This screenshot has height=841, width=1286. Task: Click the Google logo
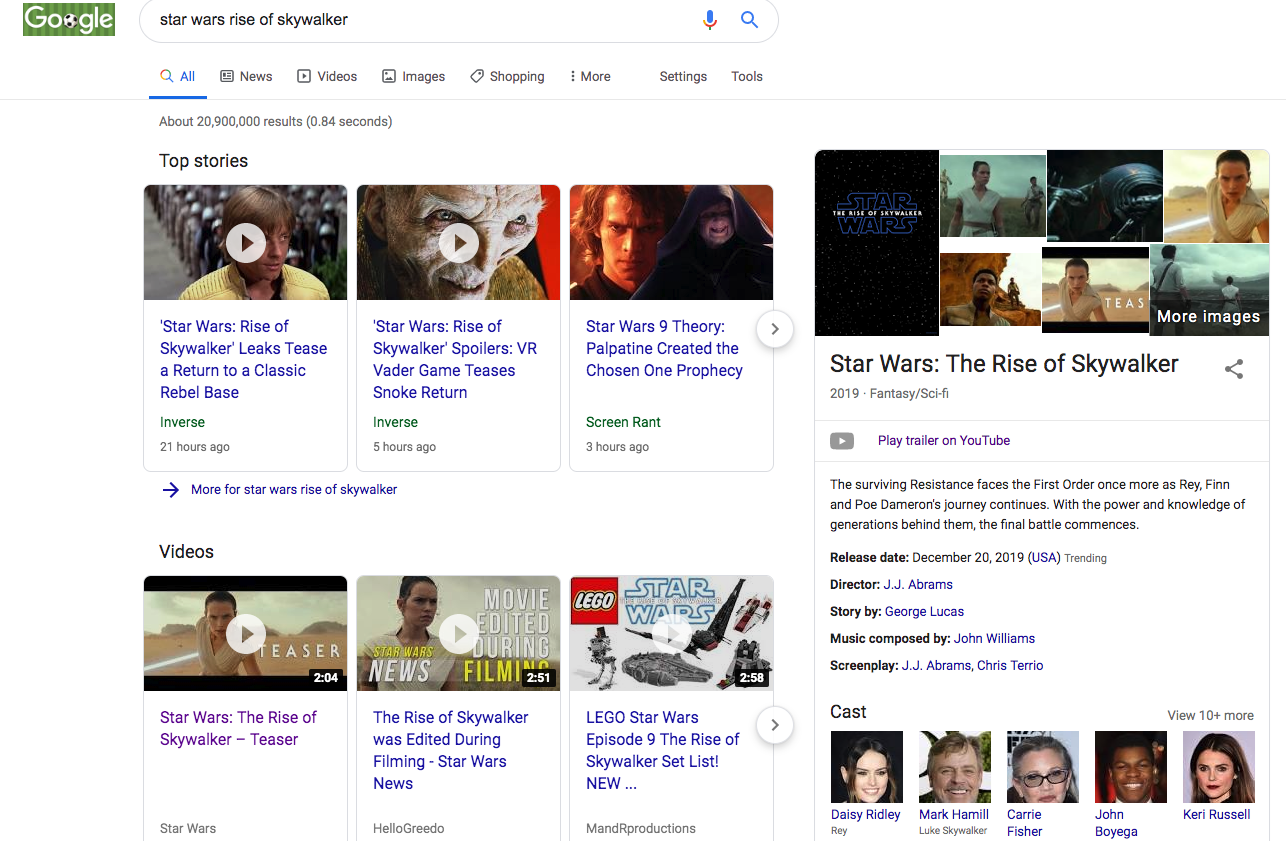pyautogui.click(x=68, y=19)
